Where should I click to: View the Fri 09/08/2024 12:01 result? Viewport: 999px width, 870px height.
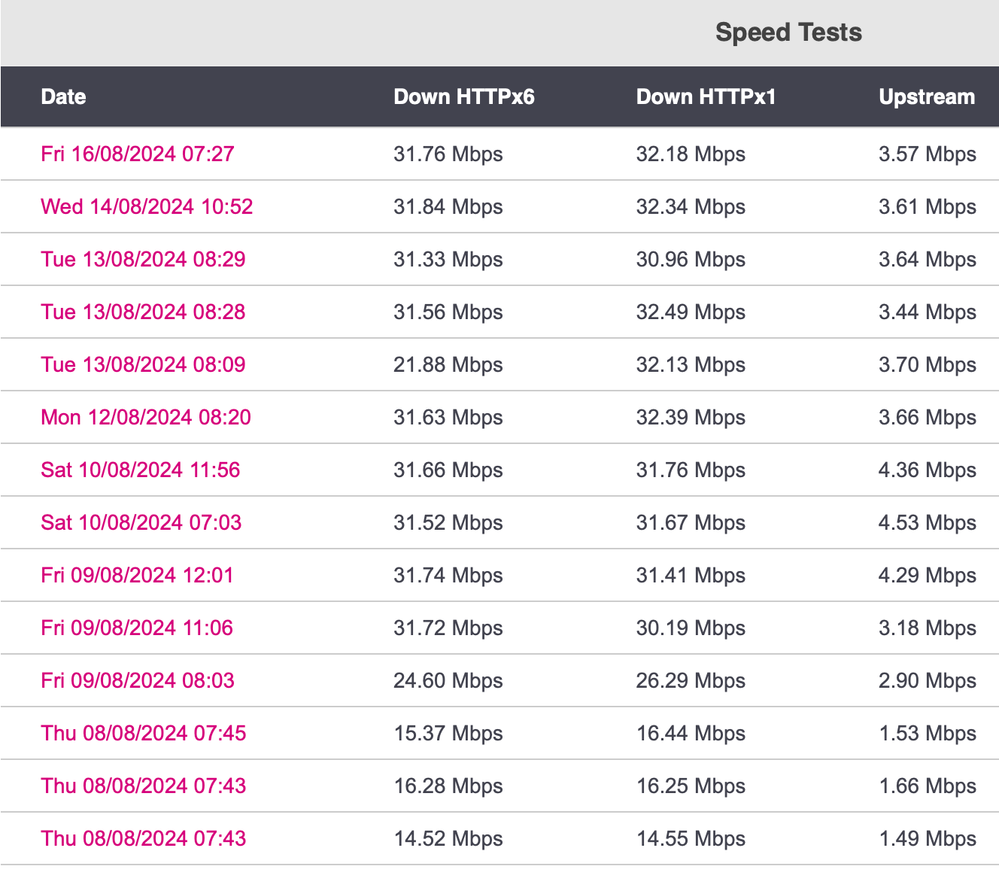138,576
